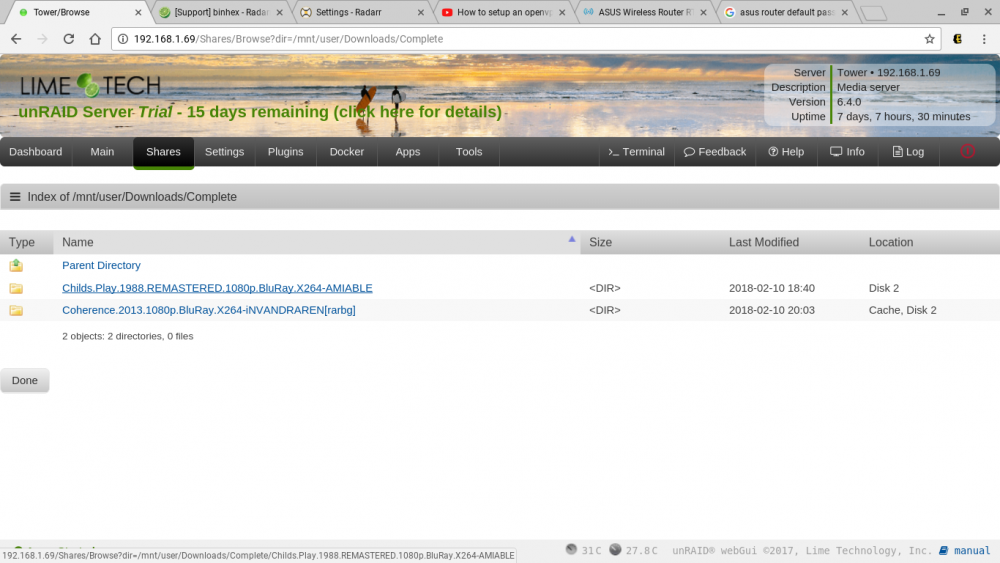Reload the page with refresh icon

click(68, 39)
